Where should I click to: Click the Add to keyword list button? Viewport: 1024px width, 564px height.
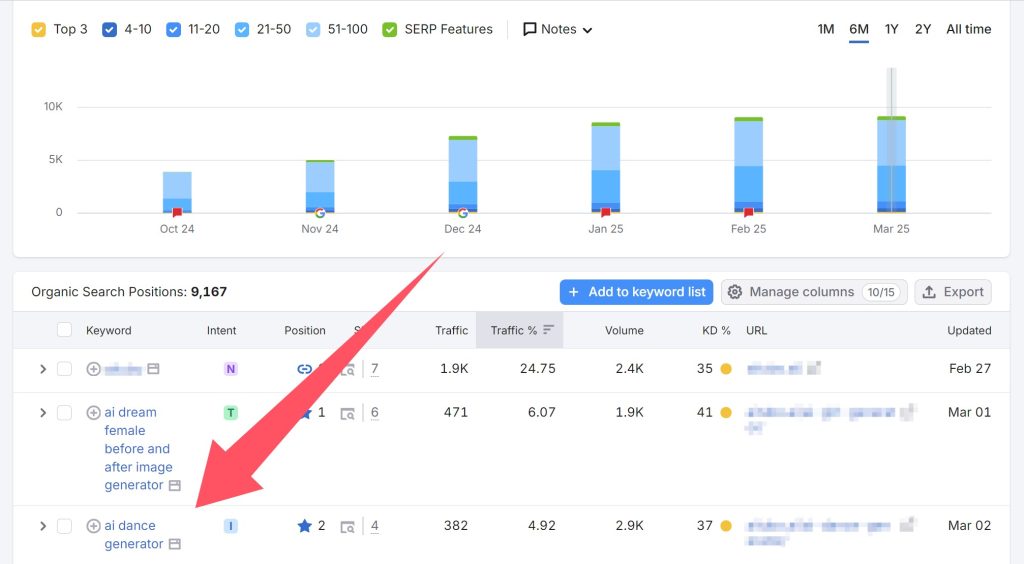(x=636, y=292)
